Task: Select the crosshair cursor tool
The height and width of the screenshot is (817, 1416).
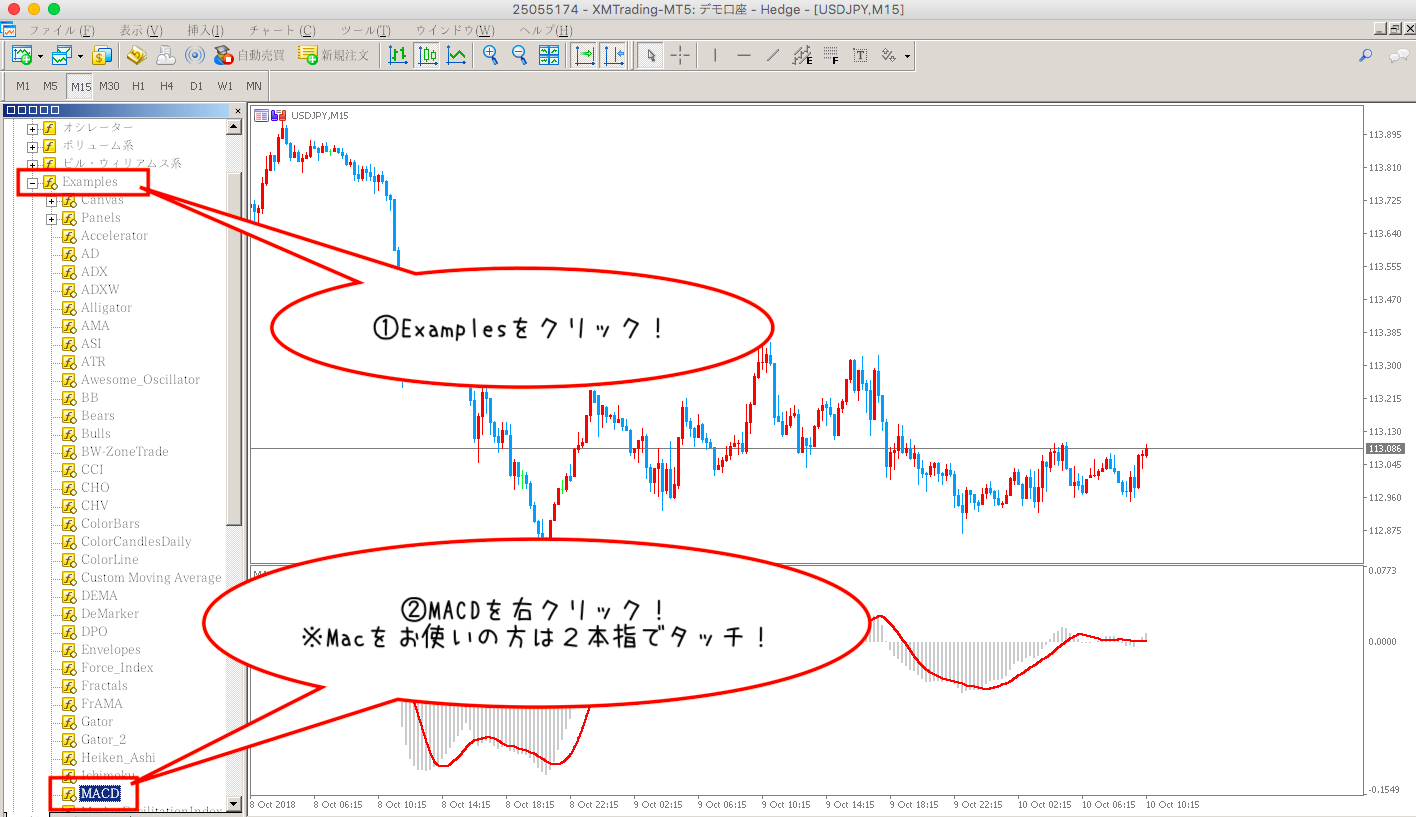Action: pyautogui.click(x=680, y=55)
